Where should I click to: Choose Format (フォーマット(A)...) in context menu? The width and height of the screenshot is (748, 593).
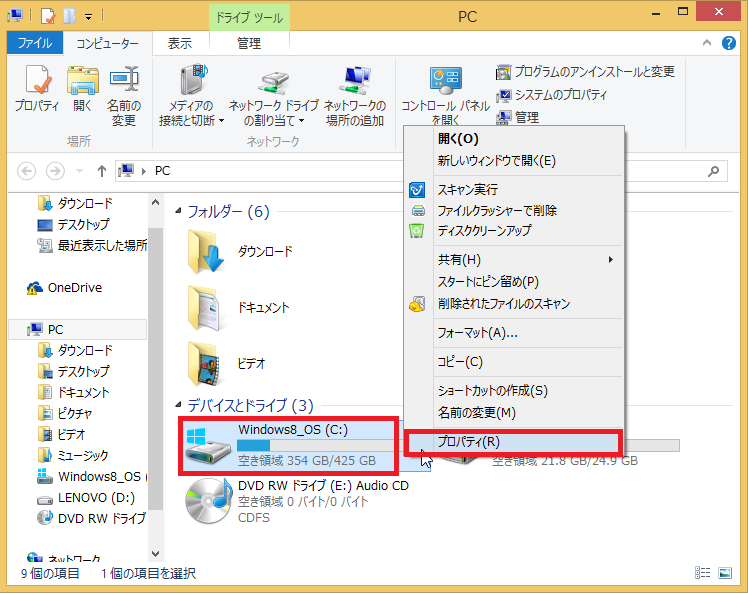click(x=514, y=333)
